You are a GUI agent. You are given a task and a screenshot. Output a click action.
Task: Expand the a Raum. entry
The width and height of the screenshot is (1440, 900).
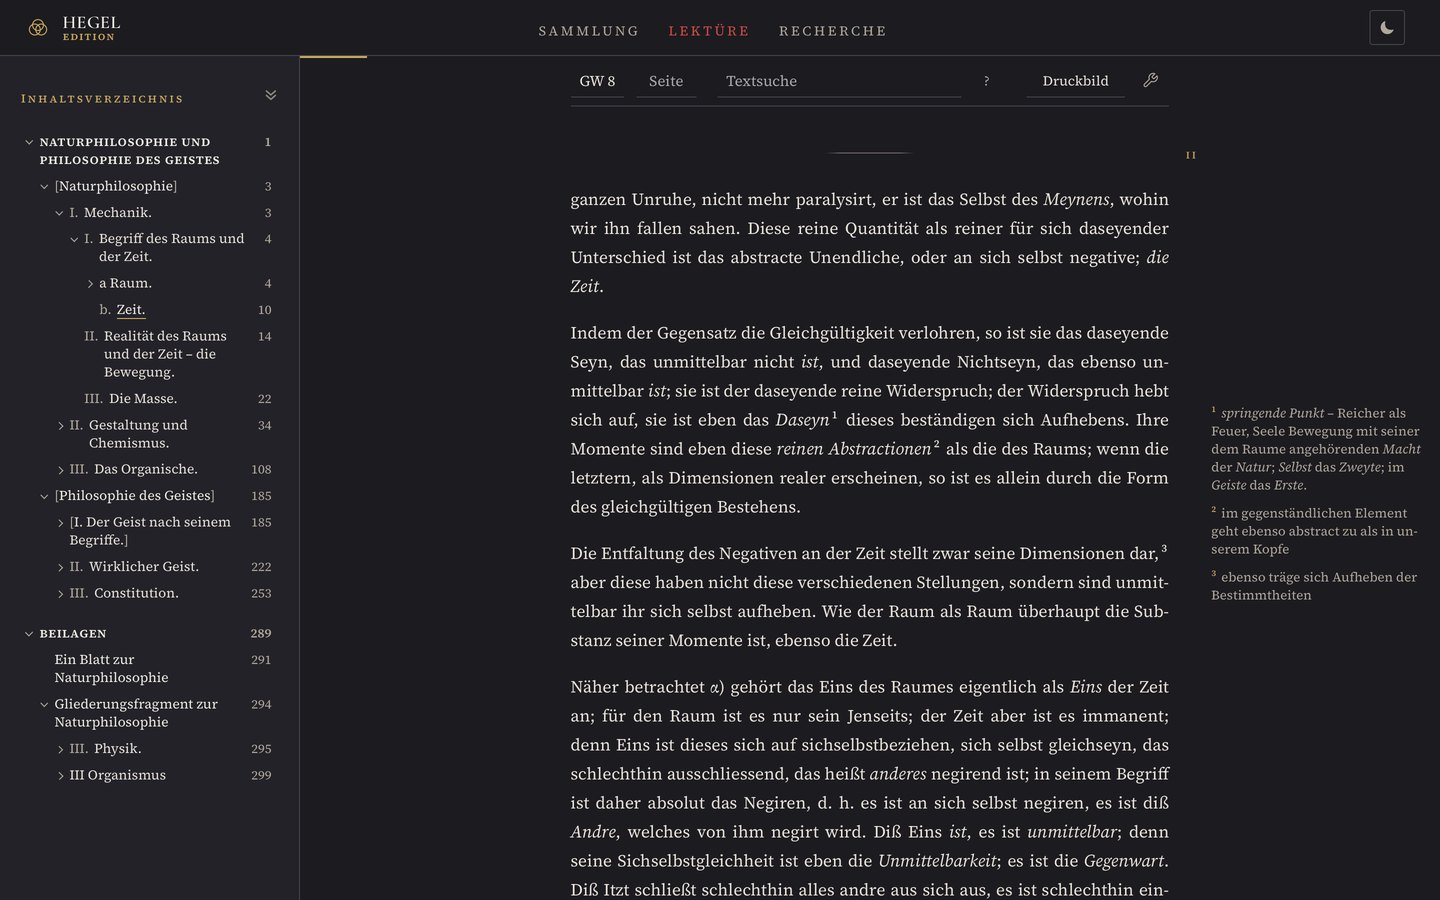pyautogui.click(x=90, y=284)
